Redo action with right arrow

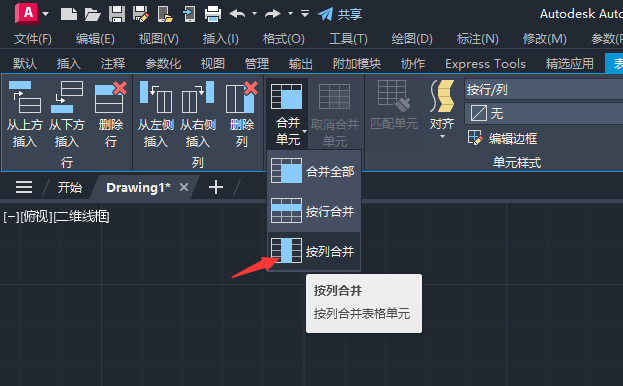pos(273,14)
